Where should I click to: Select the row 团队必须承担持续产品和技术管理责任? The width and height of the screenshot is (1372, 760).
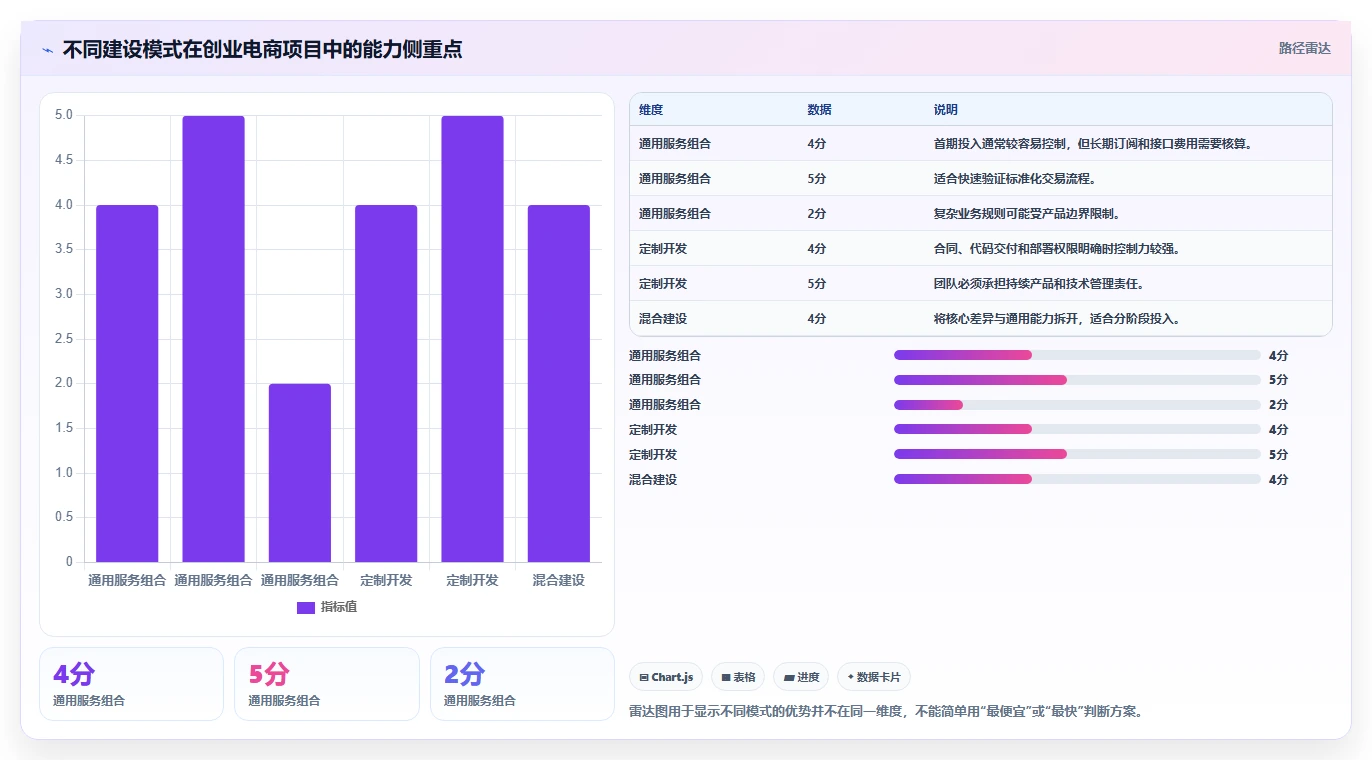coord(980,284)
